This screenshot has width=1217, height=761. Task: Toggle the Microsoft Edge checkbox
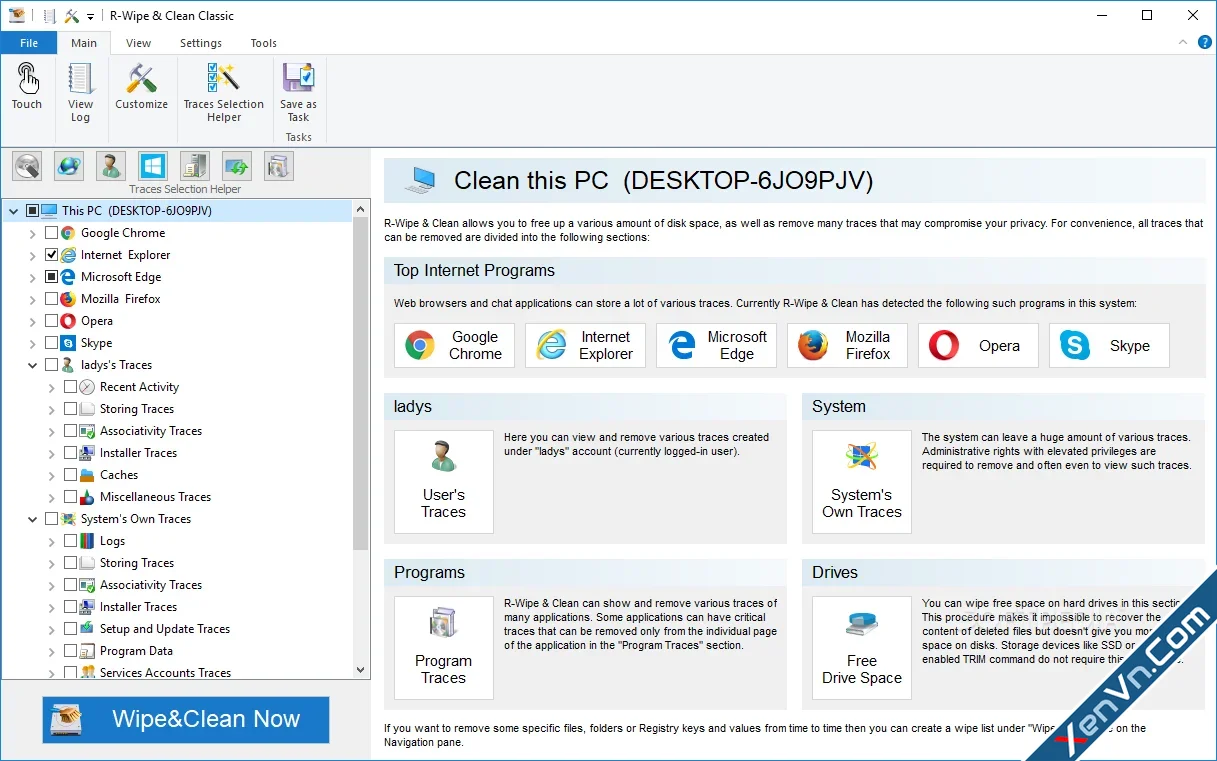pos(52,277)
